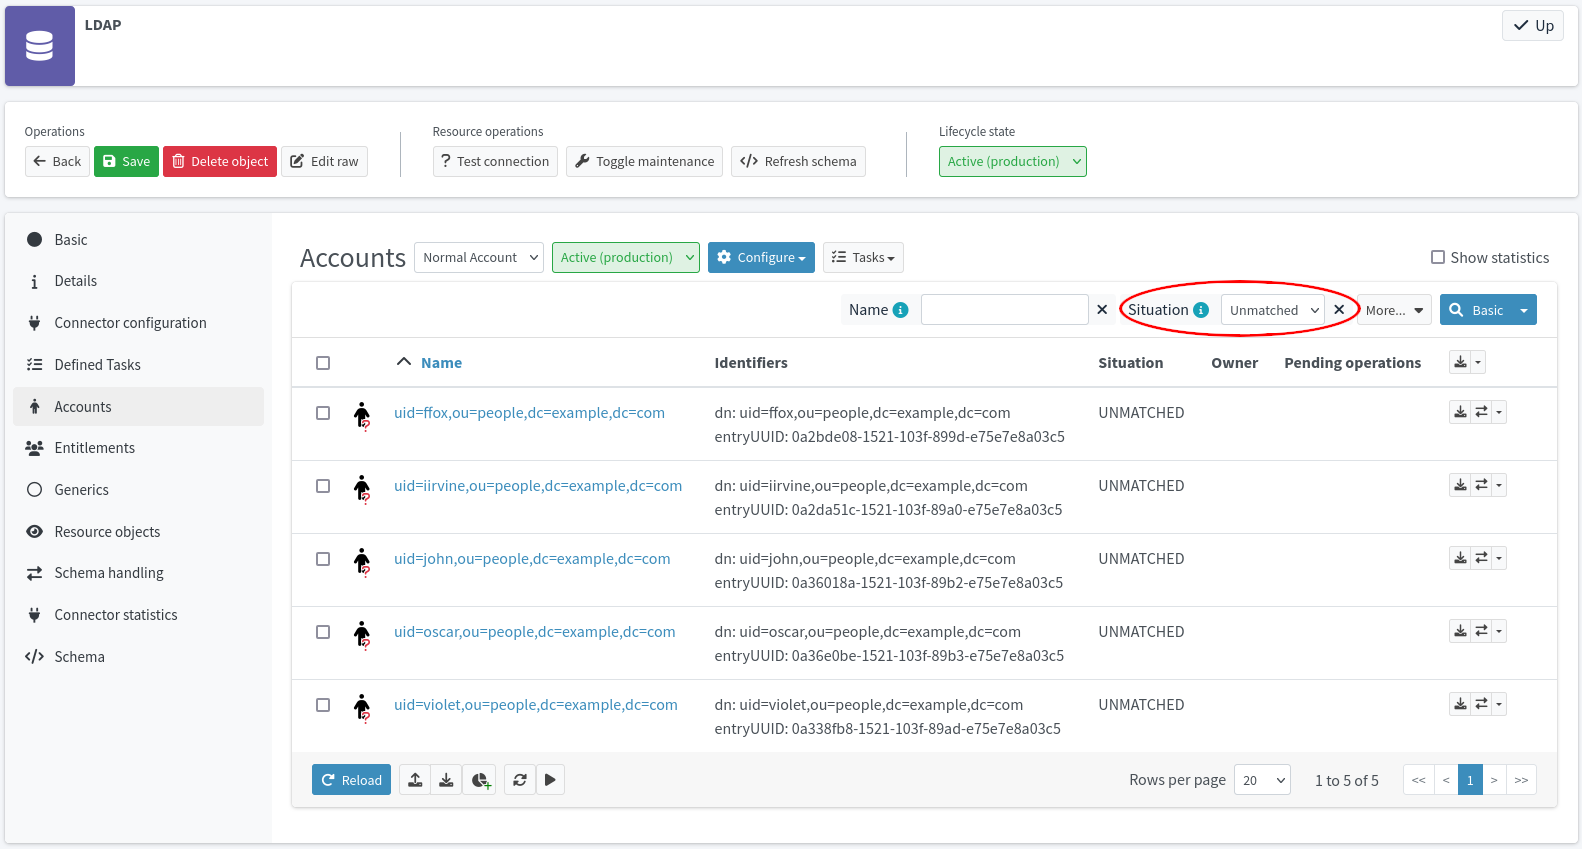Click the play icon in the bottom toolbar
This screenshot has width=1582, height=849.
[550, 780]
